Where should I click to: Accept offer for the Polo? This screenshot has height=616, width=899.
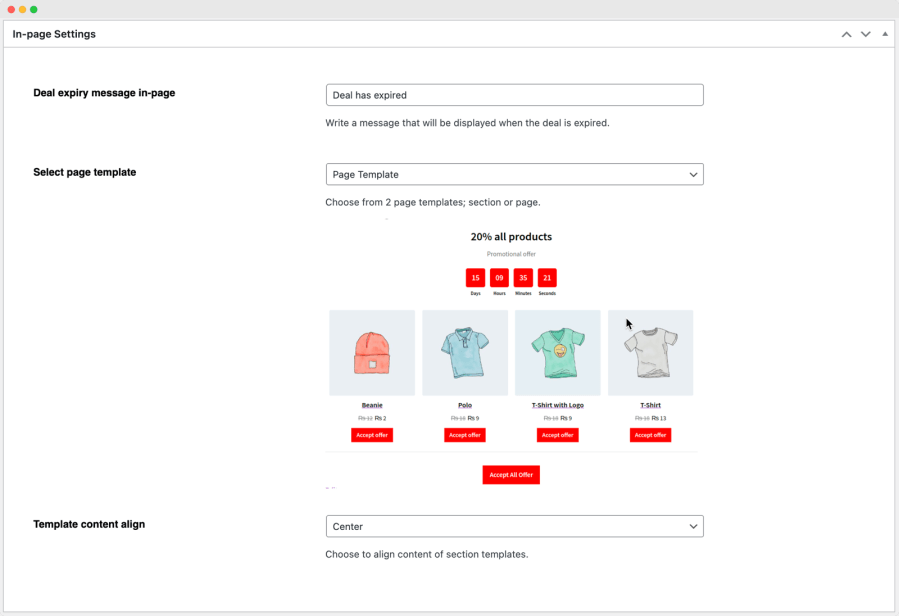pyautogui.click(x=465, y=435)
